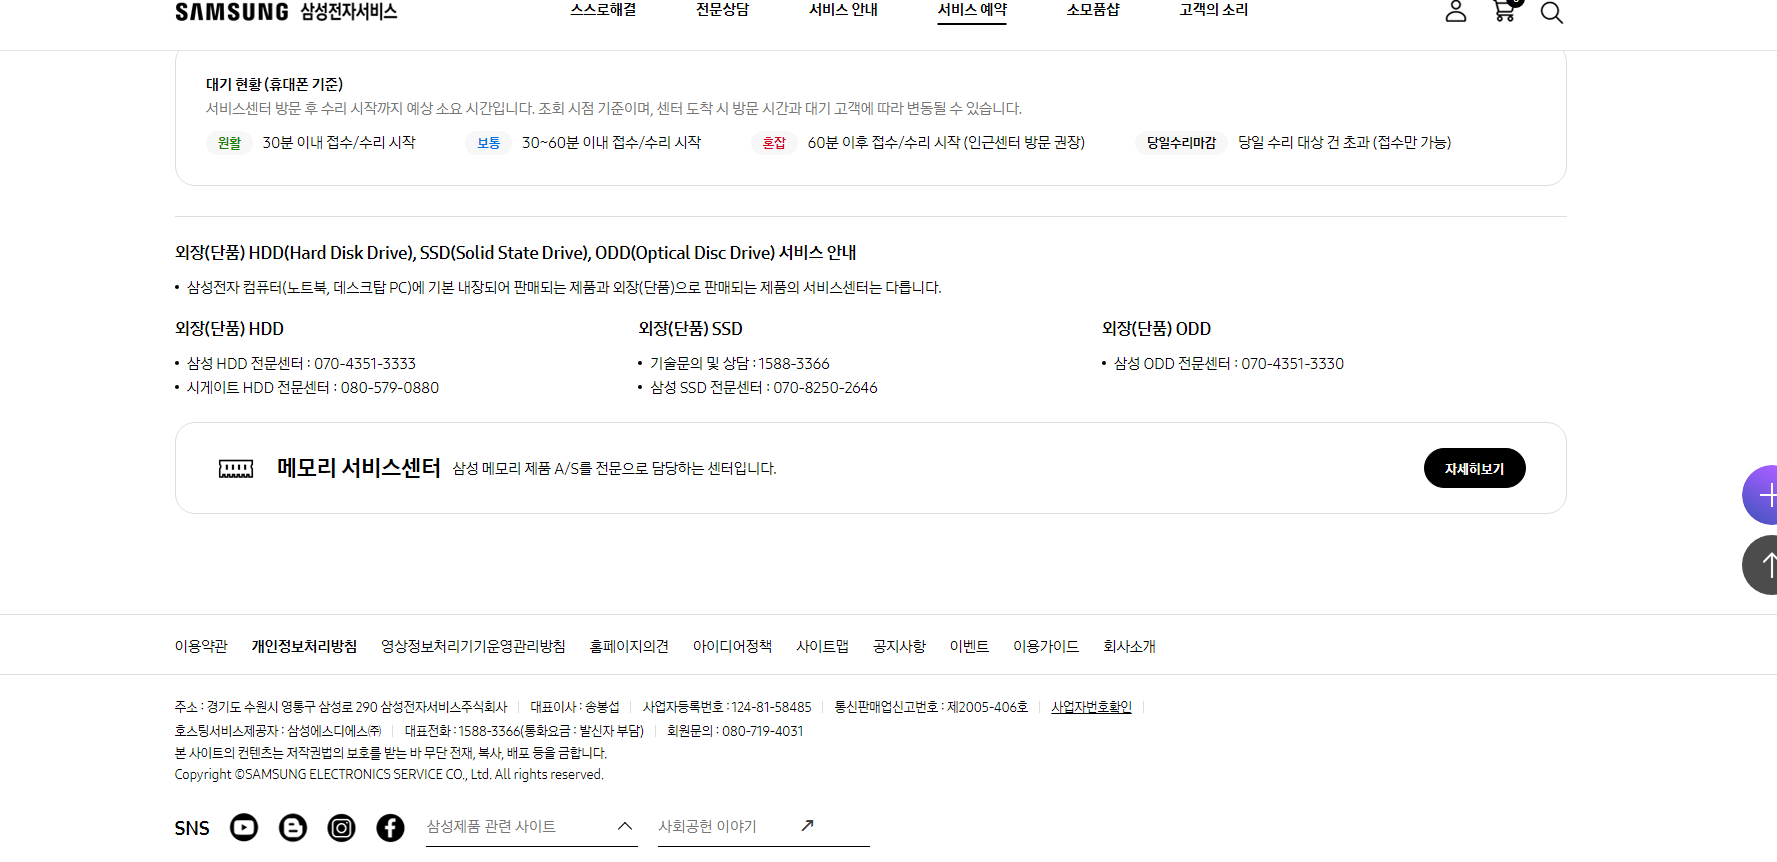
Task: Open the user account profile icon
Action: tap(1456, 11)
